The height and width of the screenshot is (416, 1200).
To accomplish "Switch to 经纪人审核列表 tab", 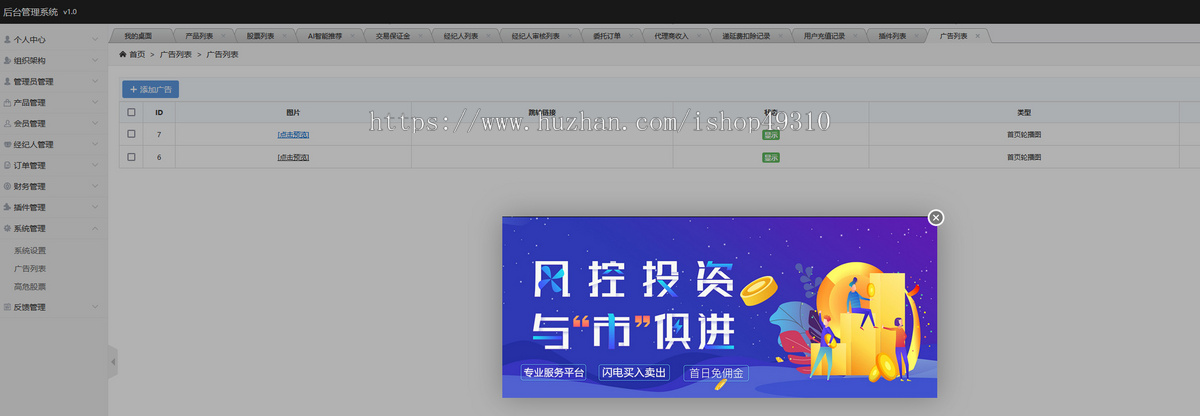I will tap(536, 35).
